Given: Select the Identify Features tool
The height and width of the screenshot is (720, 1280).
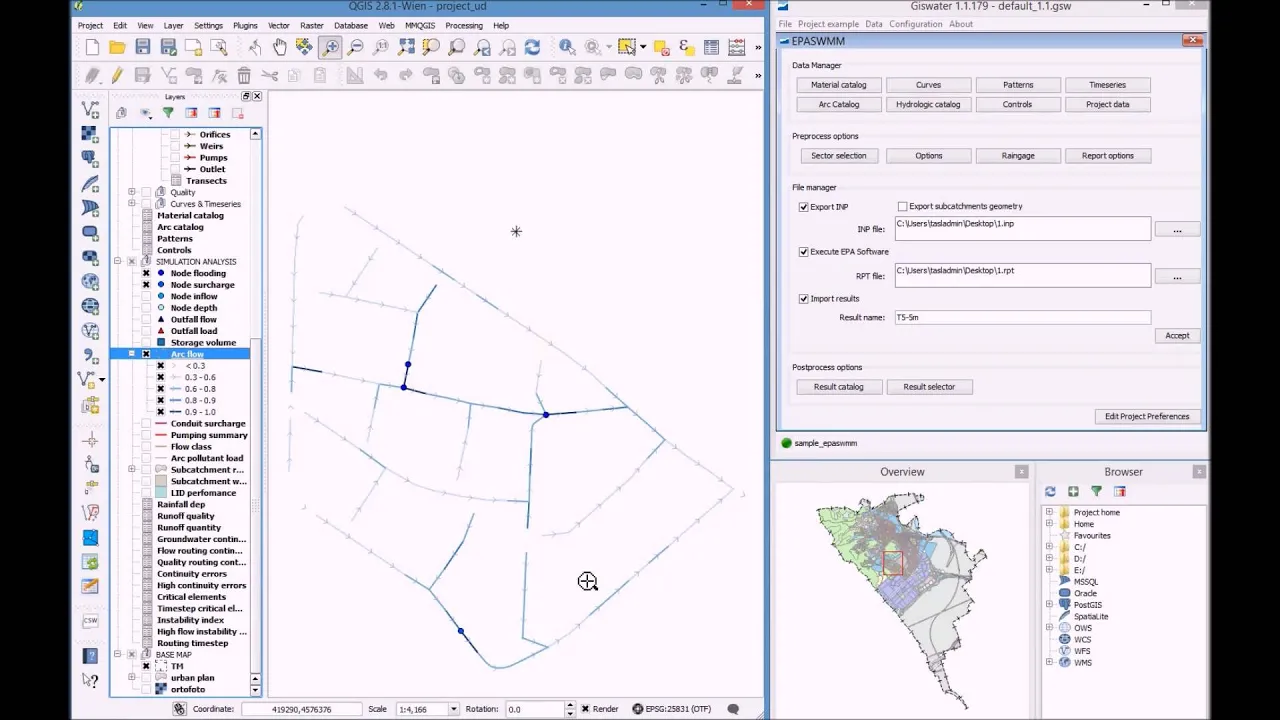Looking at the screenshot, I should coord(566,47).
